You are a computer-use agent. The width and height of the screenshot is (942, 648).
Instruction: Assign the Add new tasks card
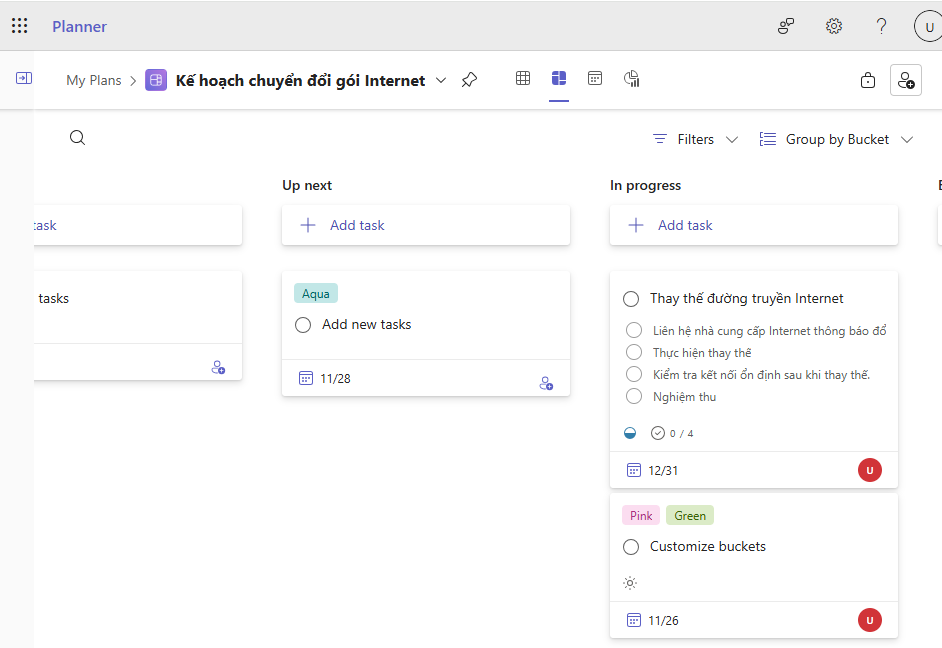point(546,382)
